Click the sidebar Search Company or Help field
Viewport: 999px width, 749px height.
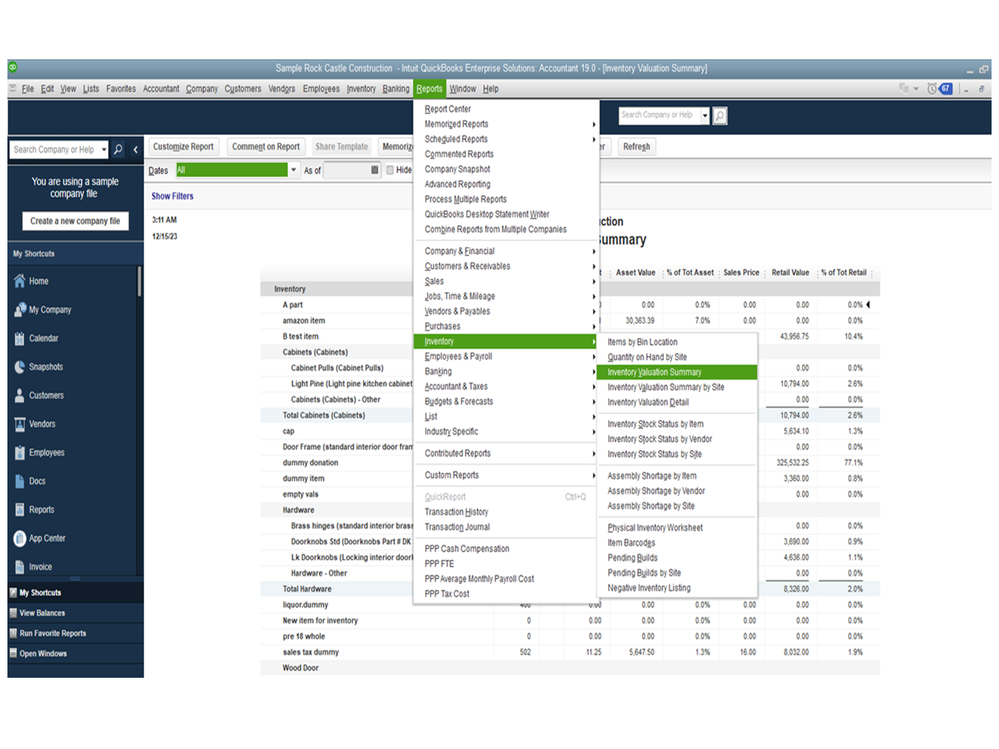[54, 150]
